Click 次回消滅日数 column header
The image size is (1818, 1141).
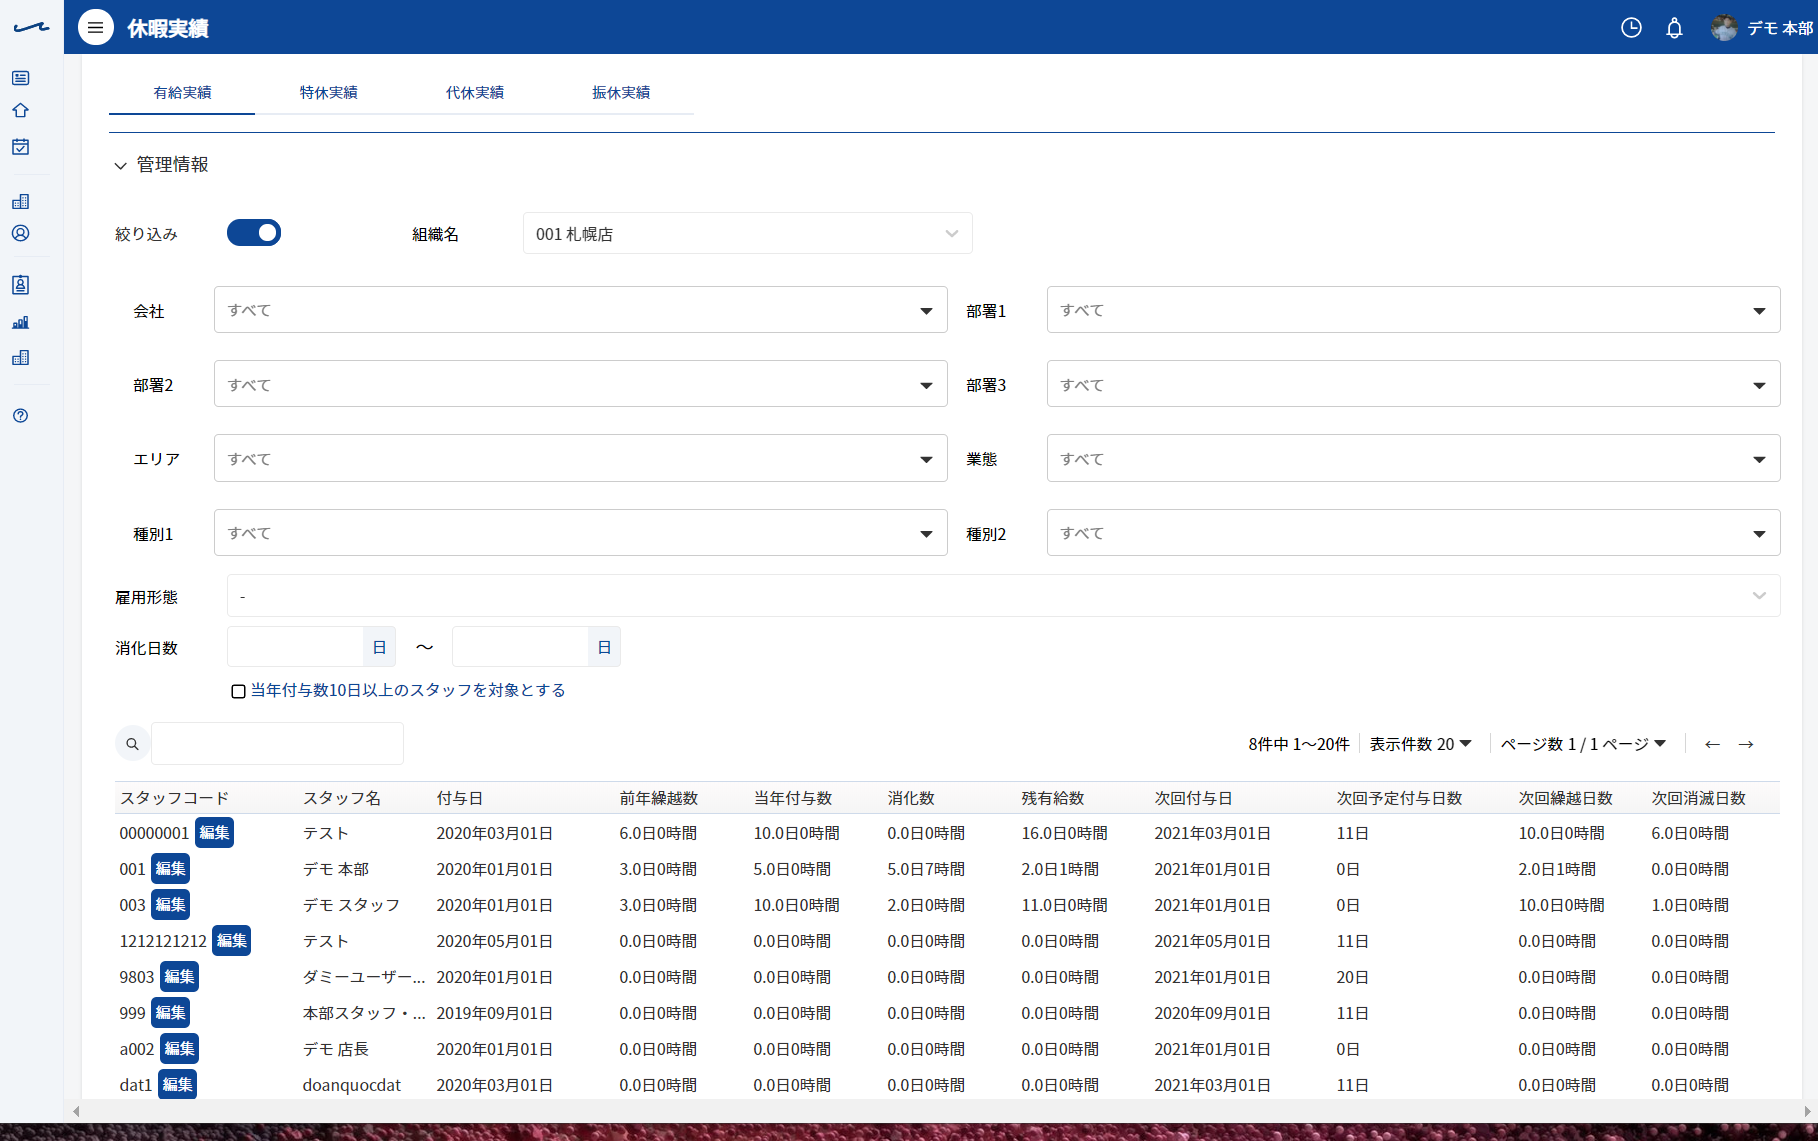[1698, 798]
